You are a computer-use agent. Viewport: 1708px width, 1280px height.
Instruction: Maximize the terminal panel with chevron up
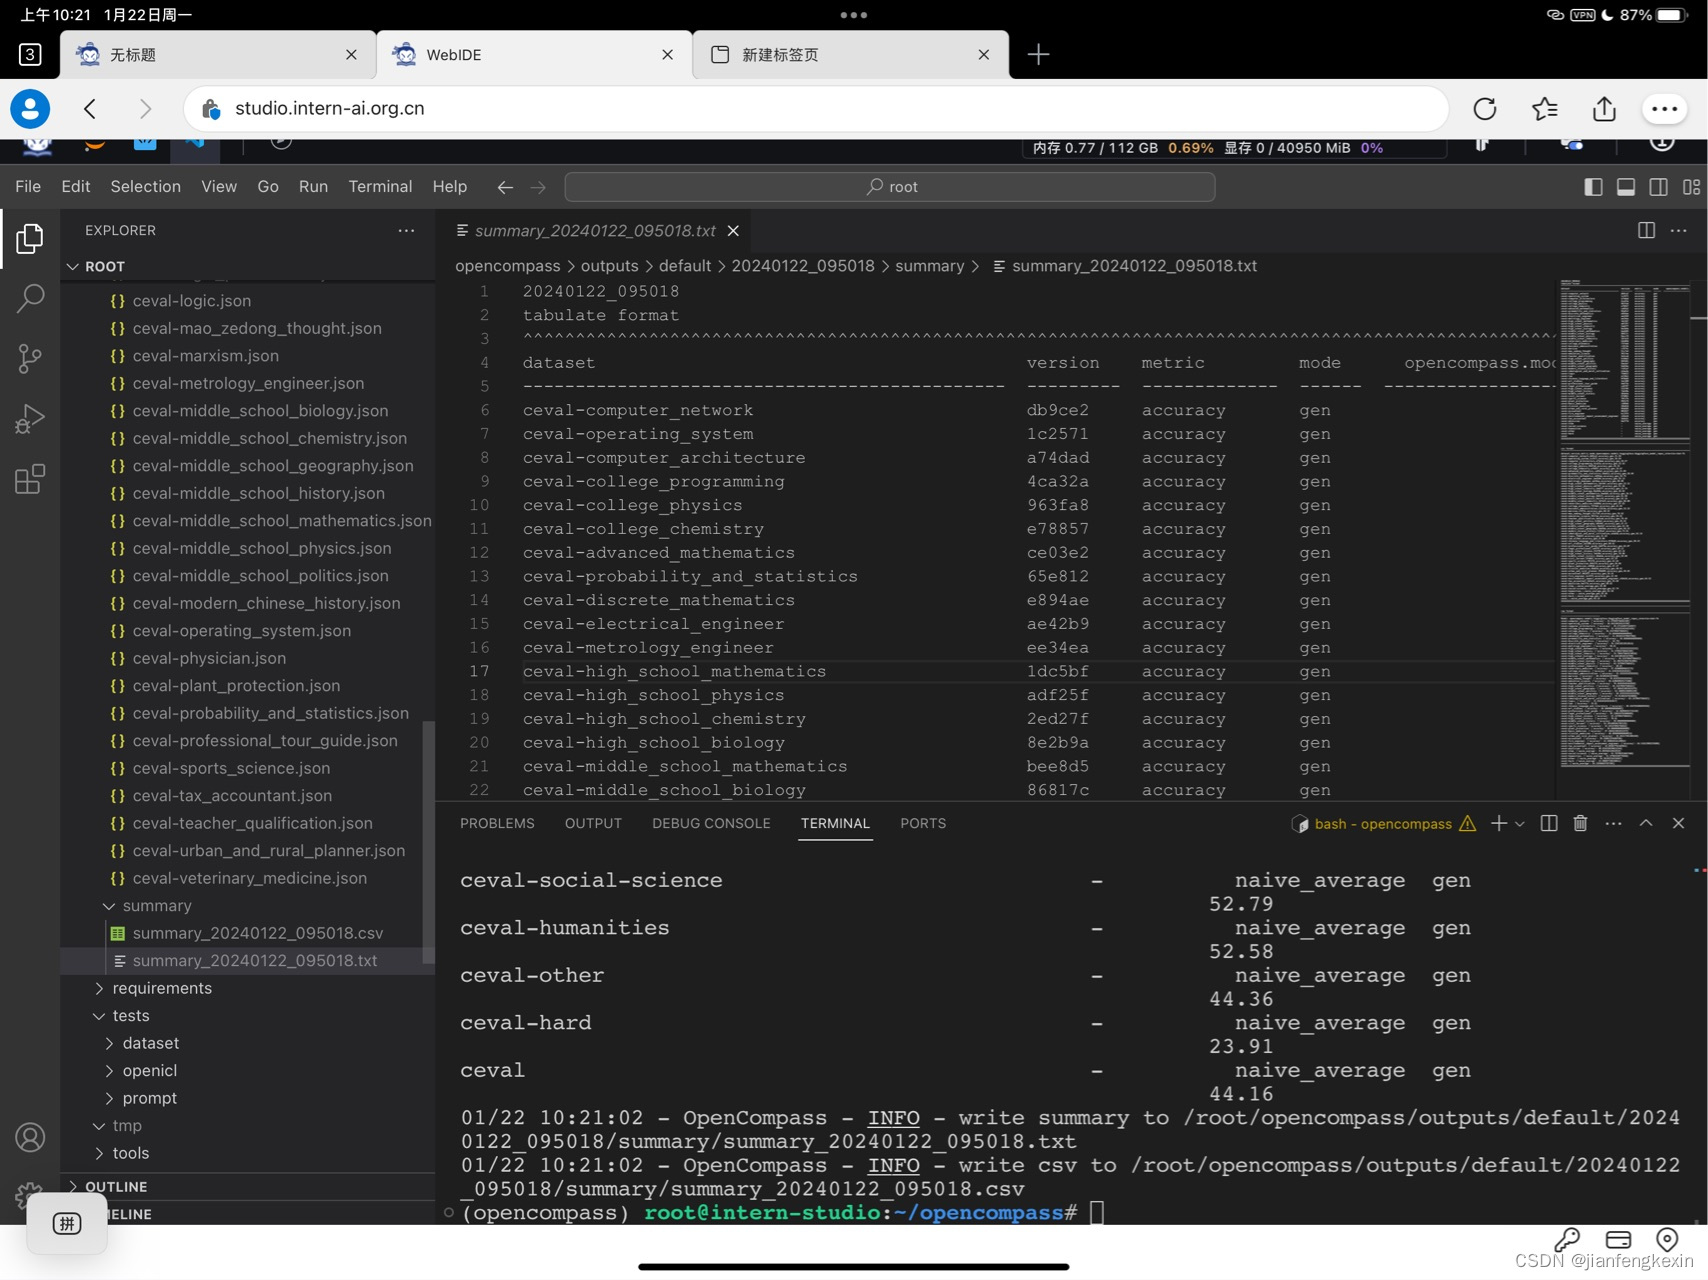point(1646,823)
